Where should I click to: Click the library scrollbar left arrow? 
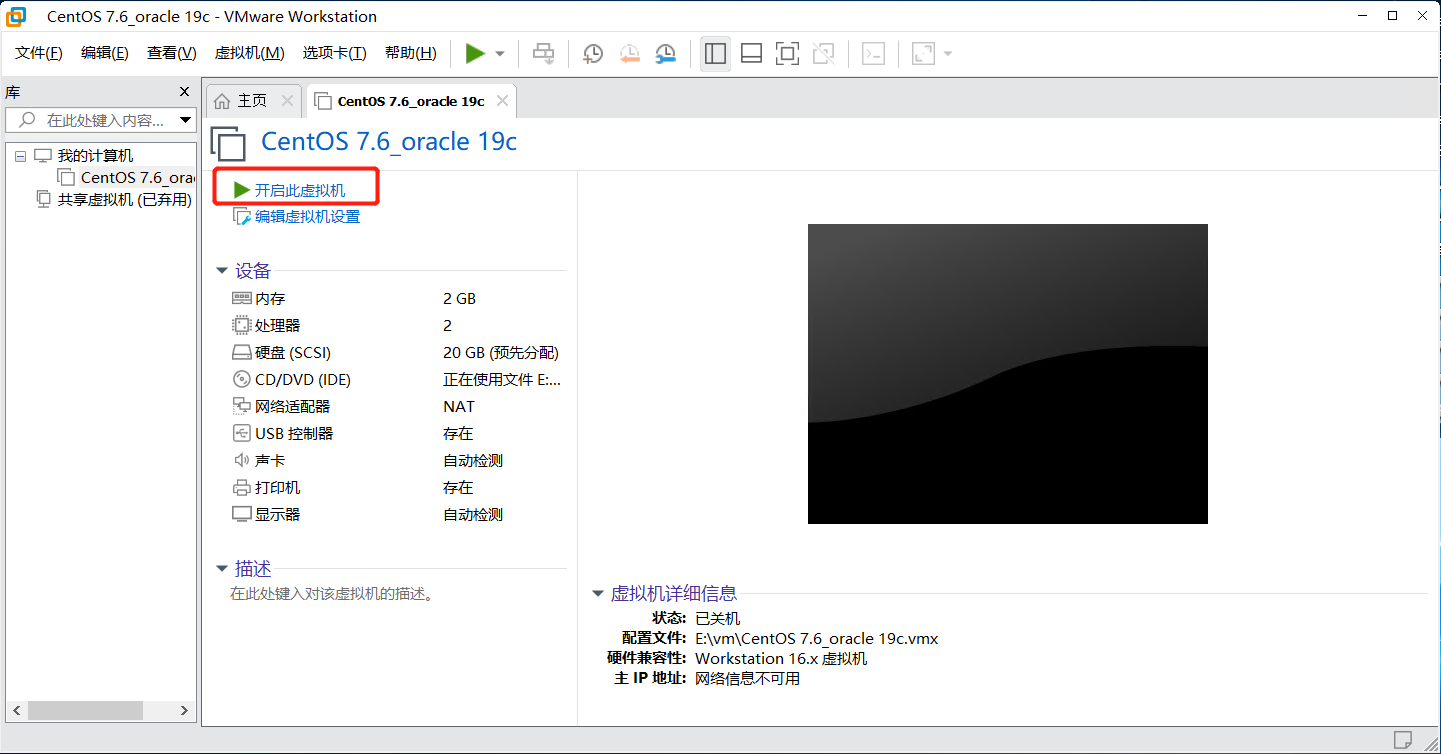(17, 710)
